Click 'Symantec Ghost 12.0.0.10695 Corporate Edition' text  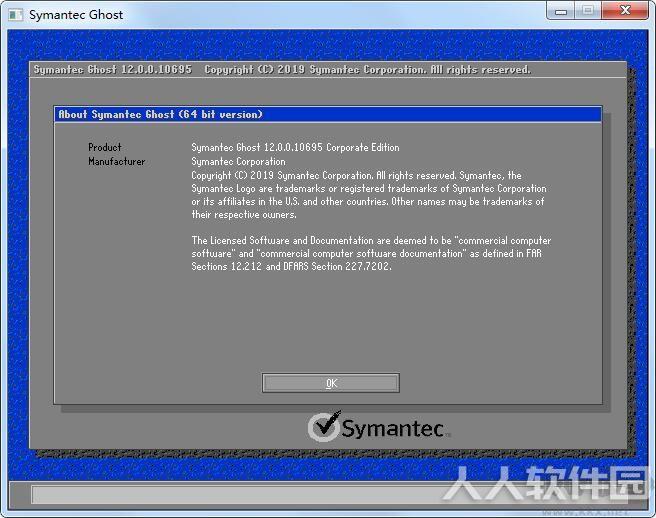pyautogui.click(x=295, y=147)
